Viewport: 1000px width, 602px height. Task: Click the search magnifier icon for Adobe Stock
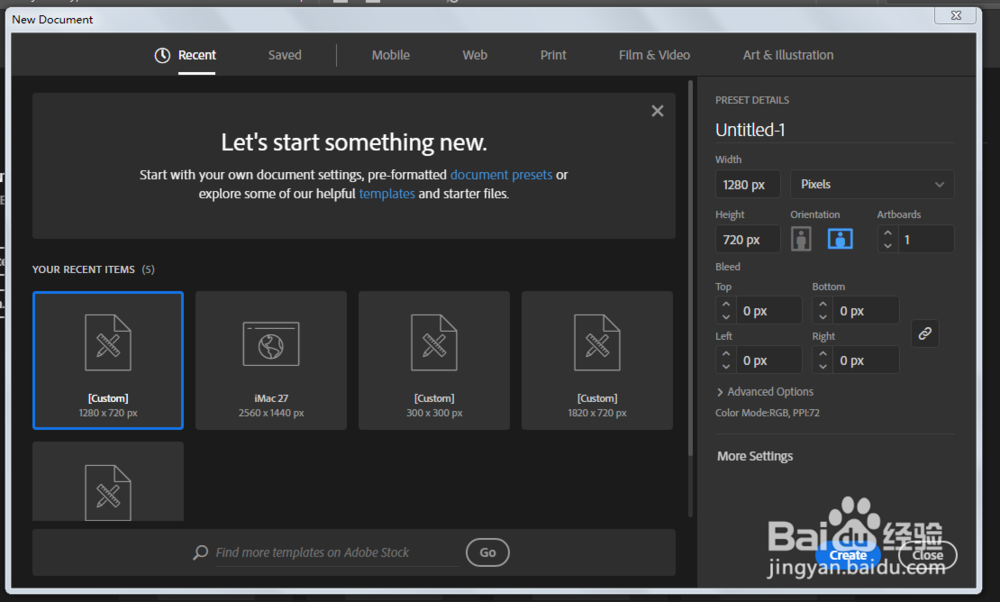[x=200, y=552]
